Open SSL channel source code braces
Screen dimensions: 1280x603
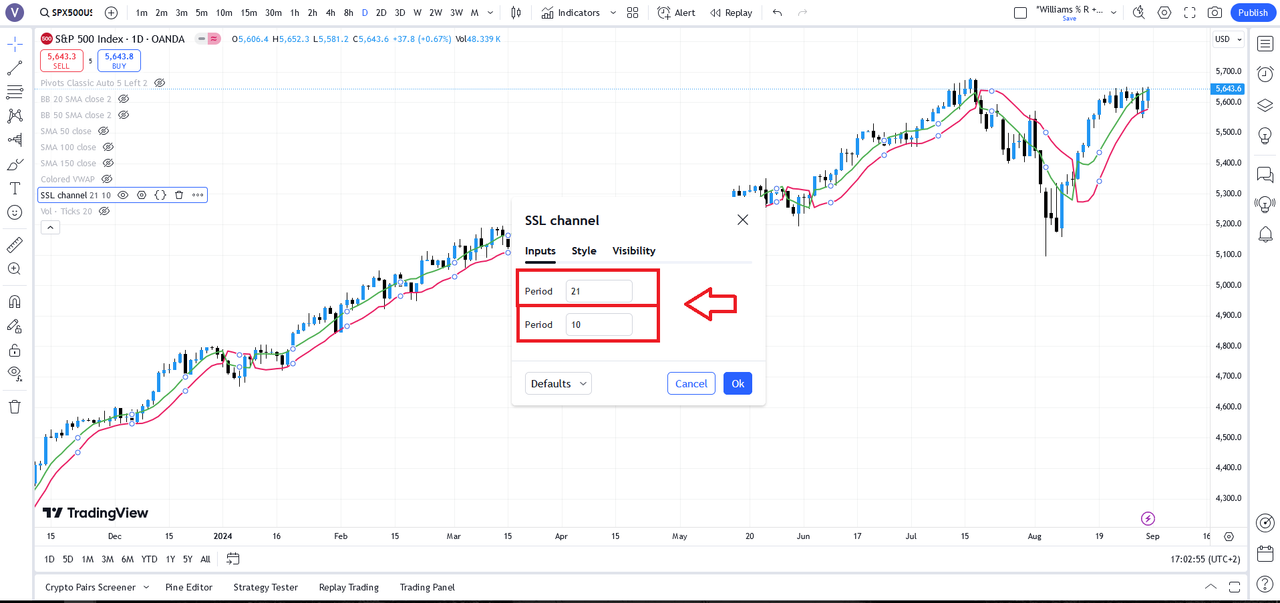coord(160,195)
